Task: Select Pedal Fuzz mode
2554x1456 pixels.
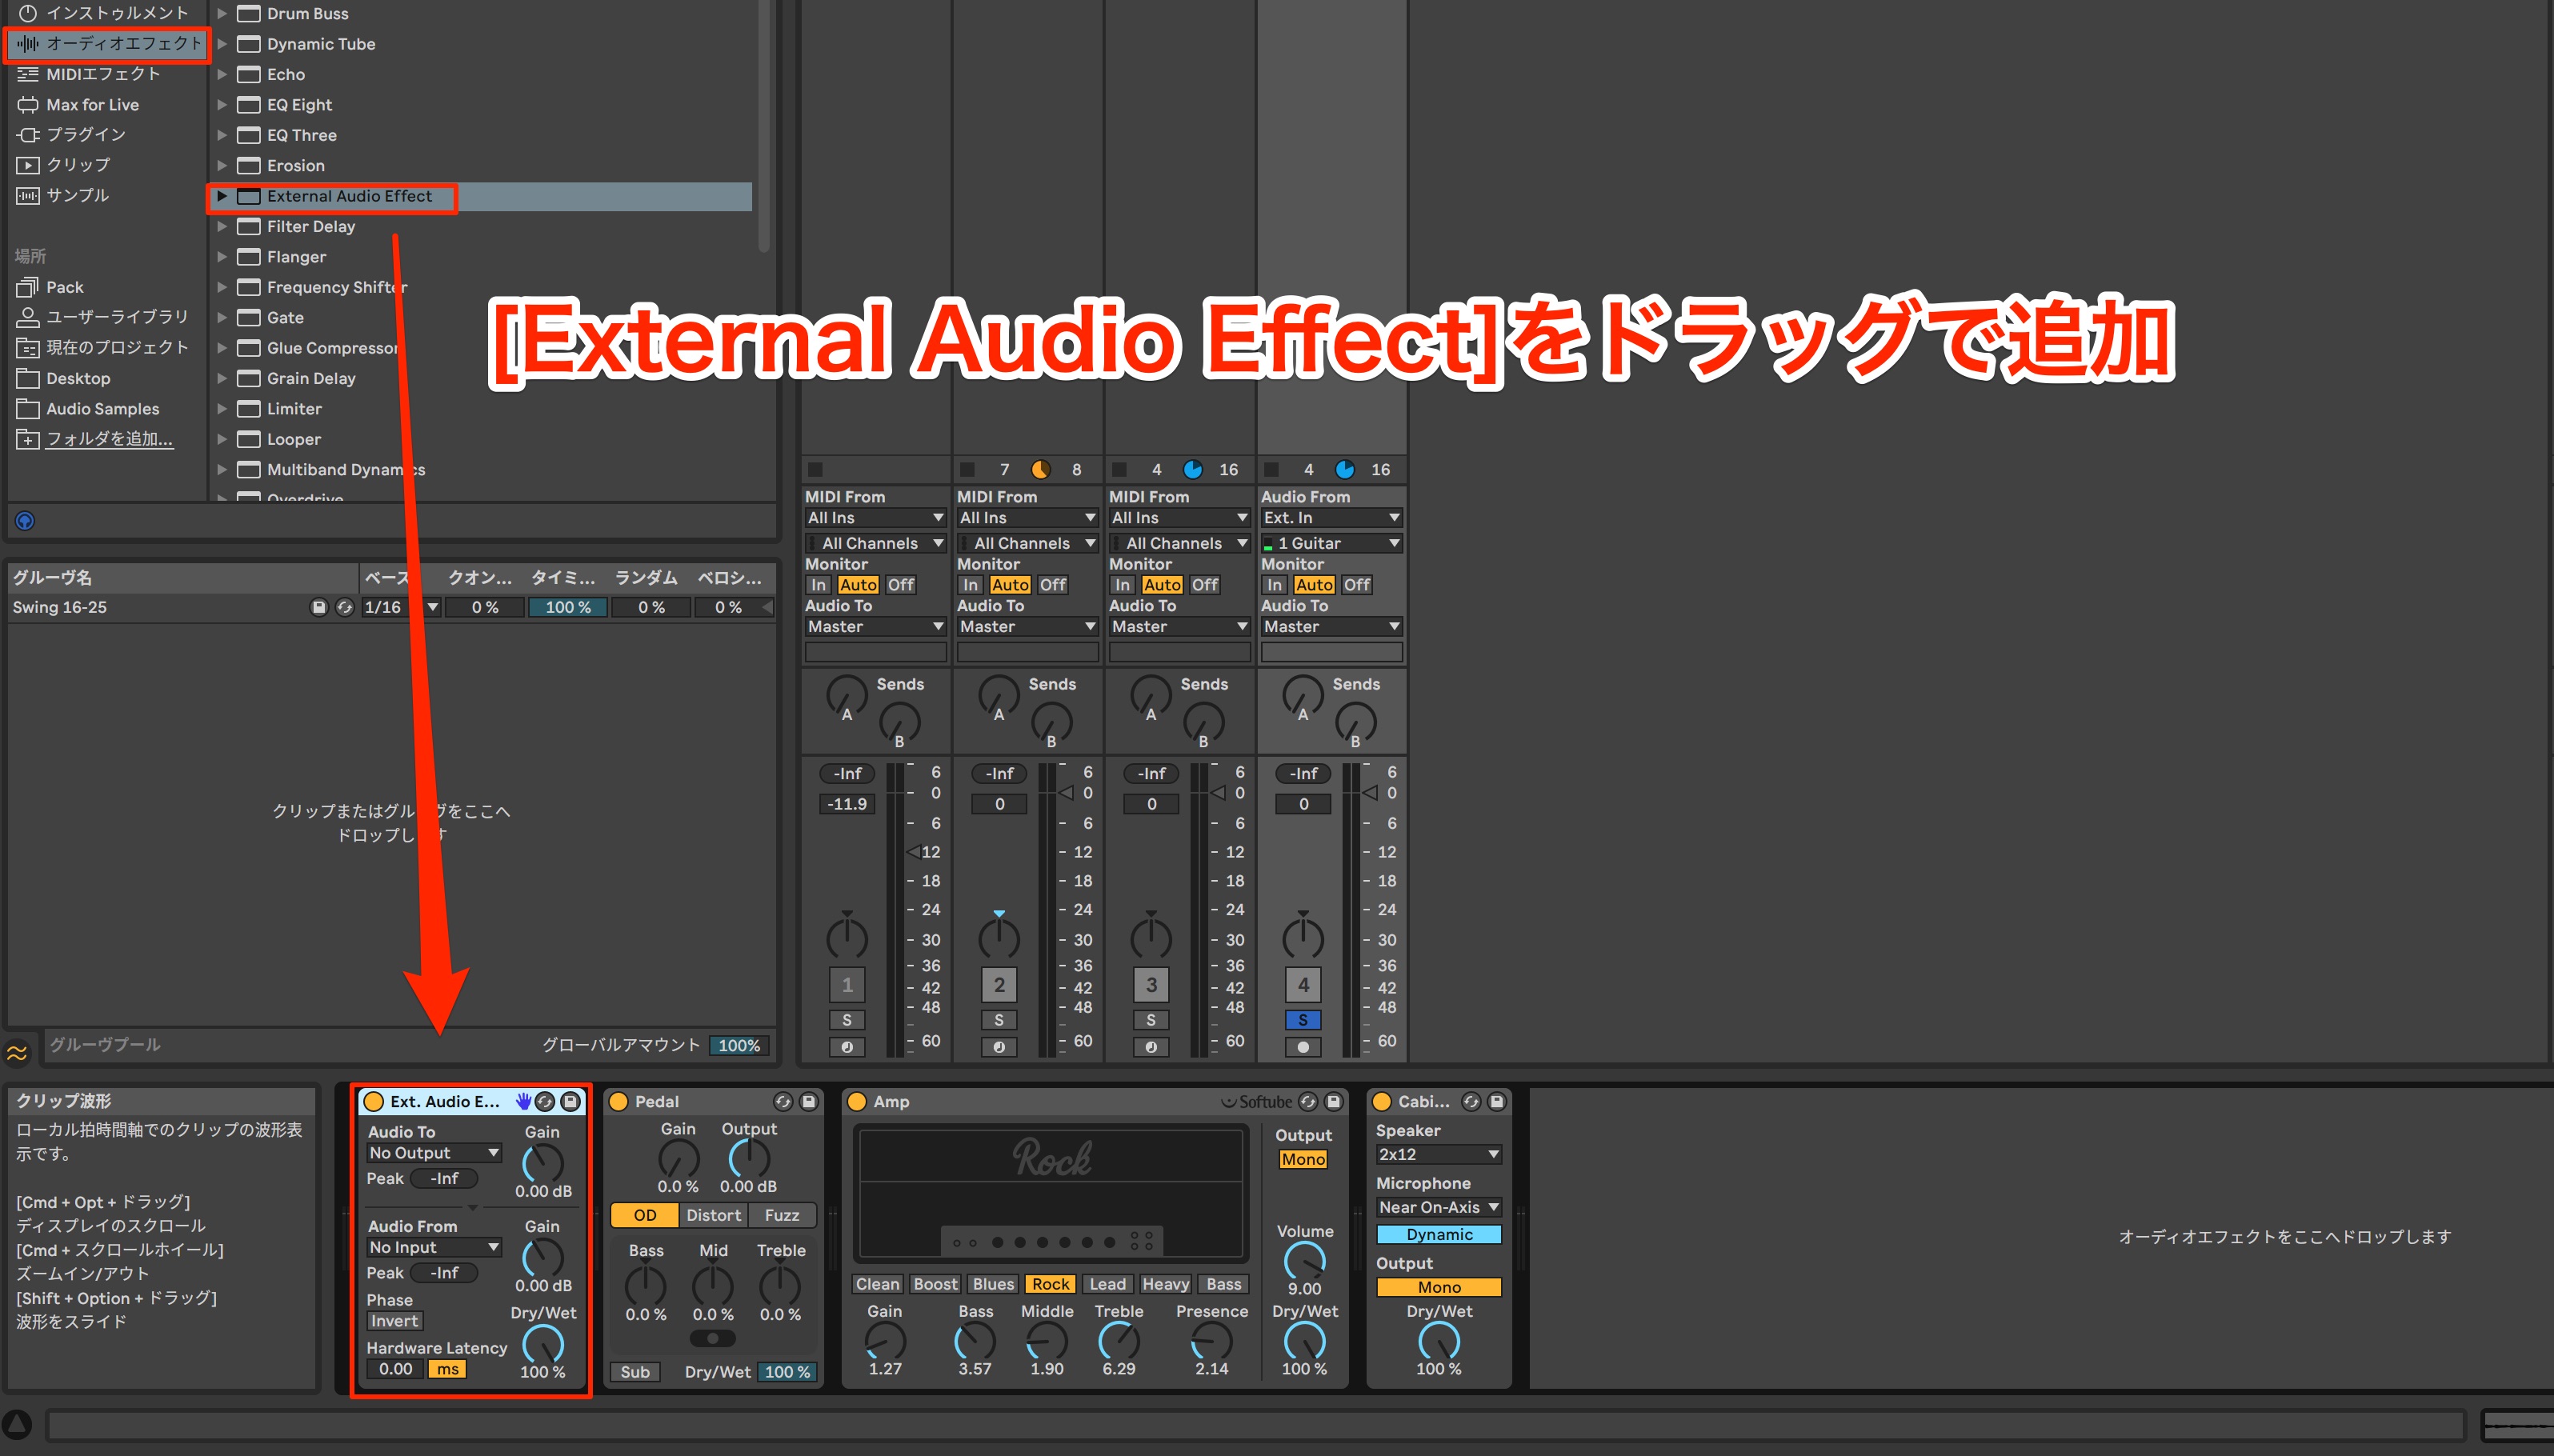Action: pyautogui.click(x=781, y=1215)
